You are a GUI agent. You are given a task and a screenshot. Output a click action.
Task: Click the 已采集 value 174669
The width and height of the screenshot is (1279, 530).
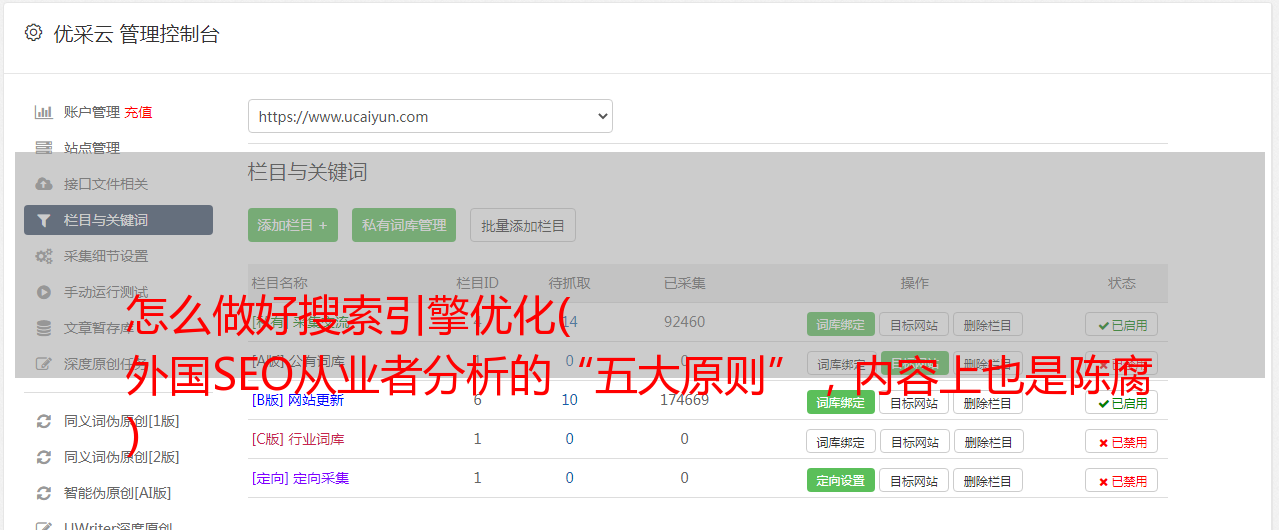(x=684, y=400)
